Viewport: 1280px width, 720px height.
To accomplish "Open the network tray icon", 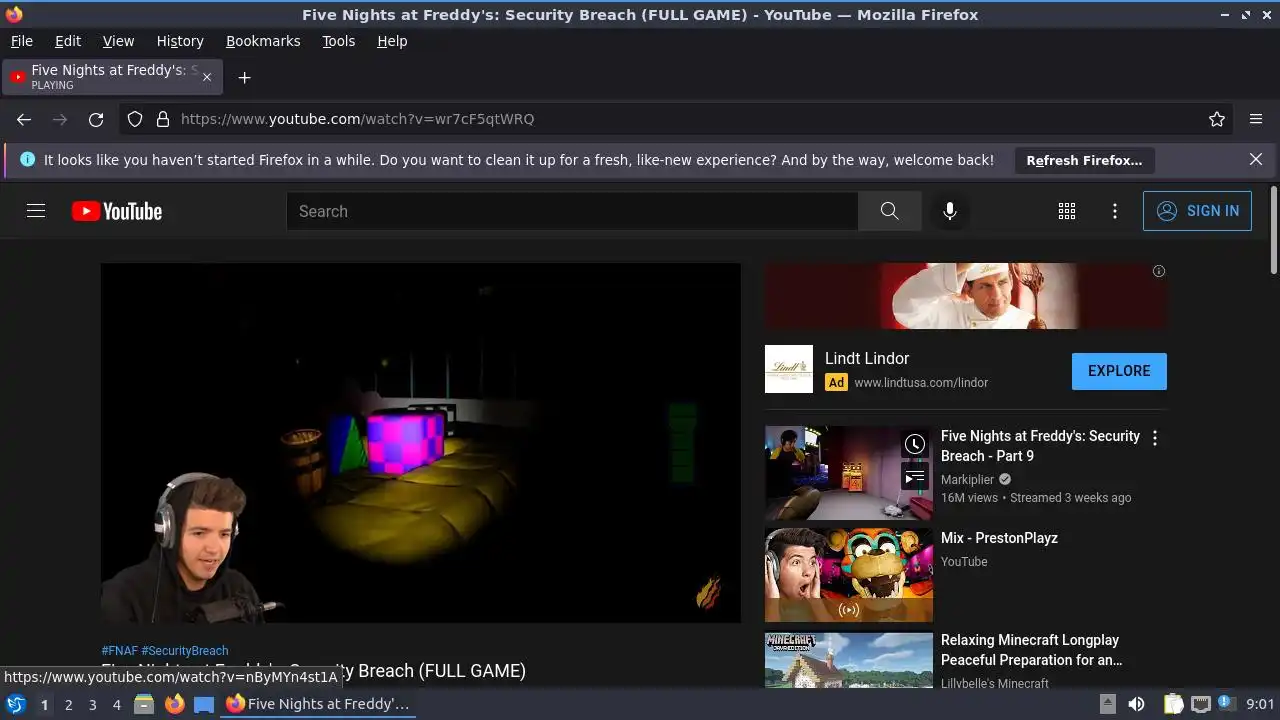I will [x=1201, y=704].
